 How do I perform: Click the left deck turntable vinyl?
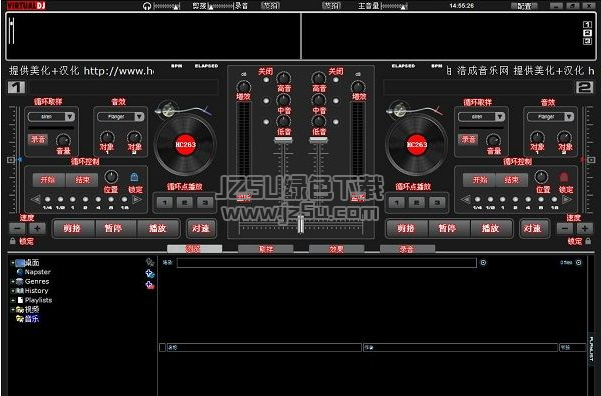tap(186, 145)
